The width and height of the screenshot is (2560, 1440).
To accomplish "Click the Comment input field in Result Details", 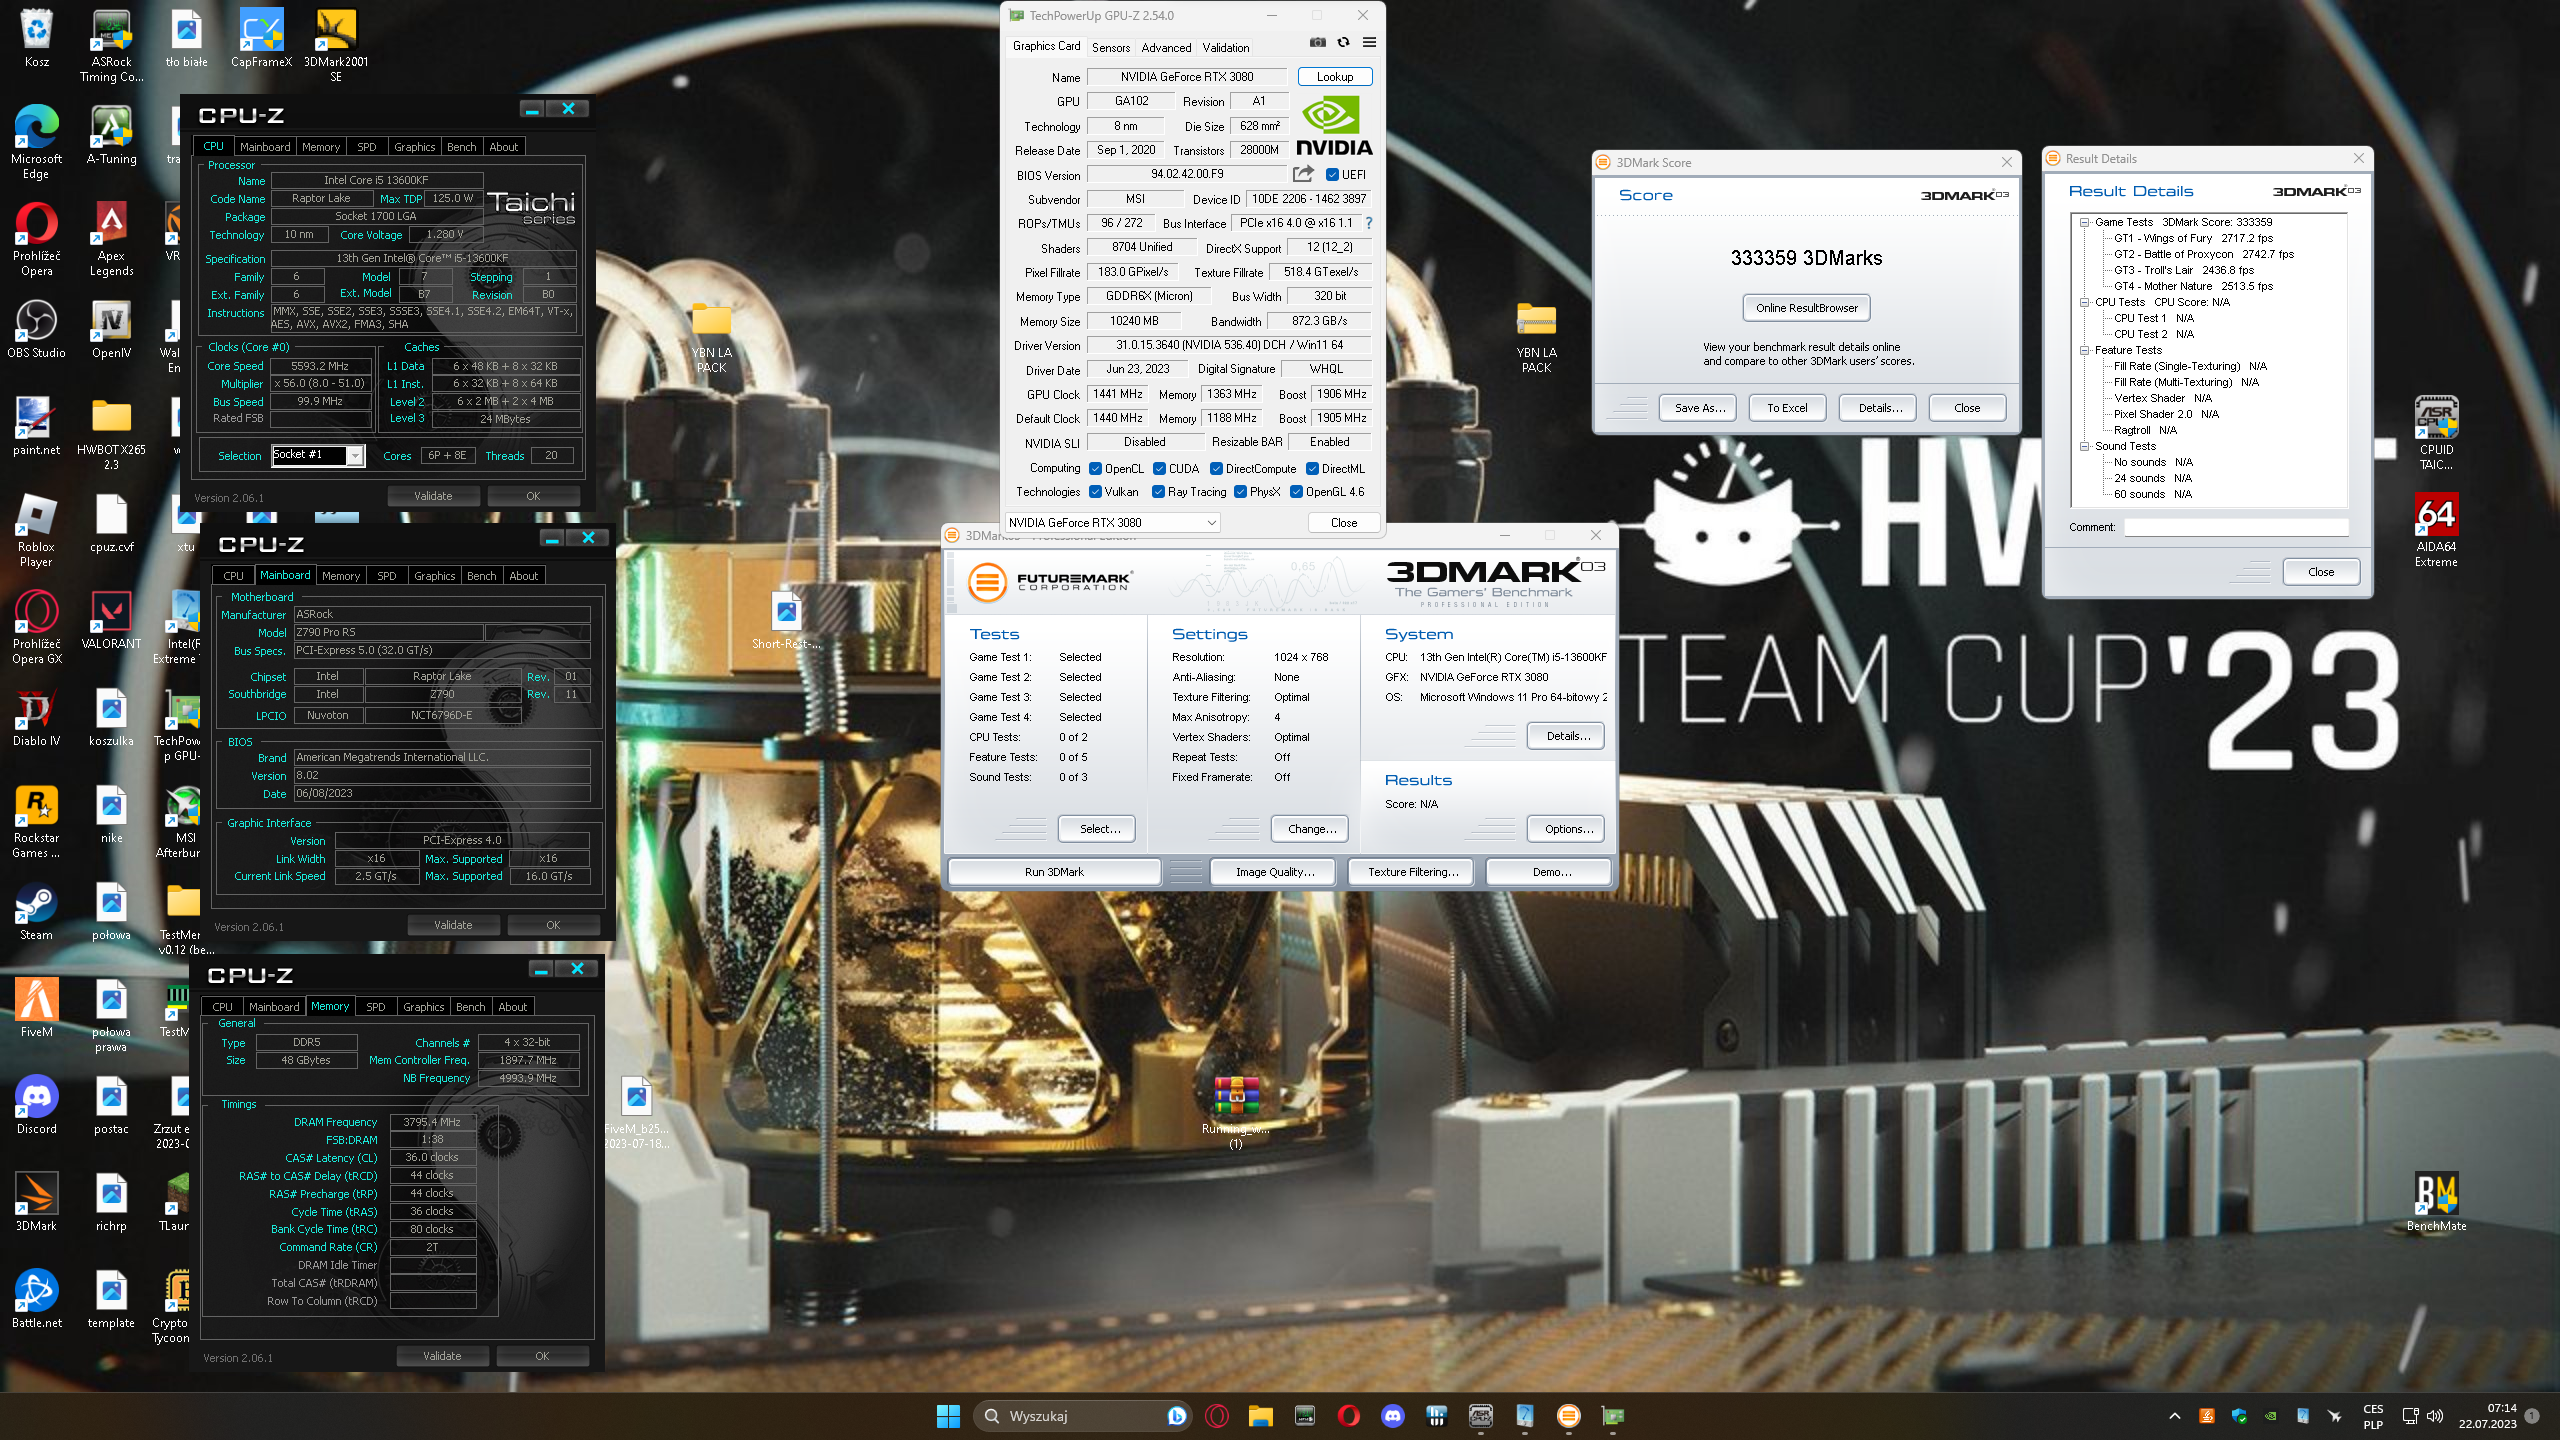I will coord(2236,527).
